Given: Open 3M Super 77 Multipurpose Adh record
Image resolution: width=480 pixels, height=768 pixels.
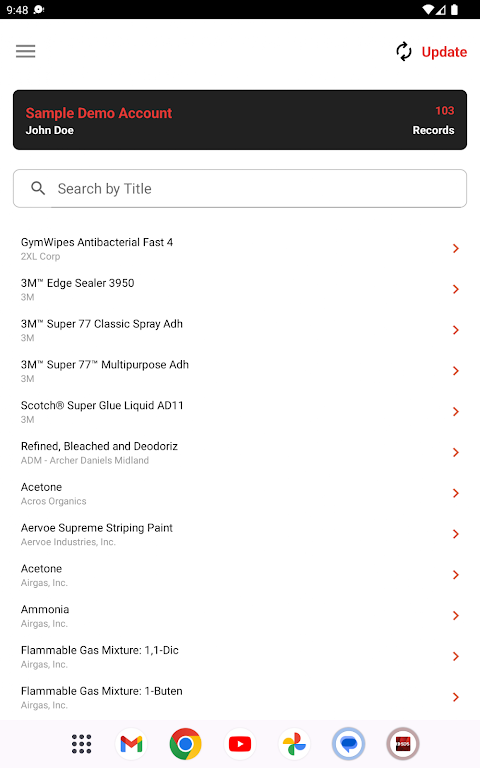Looking at the screenshot, I should [x=240, y=371].
